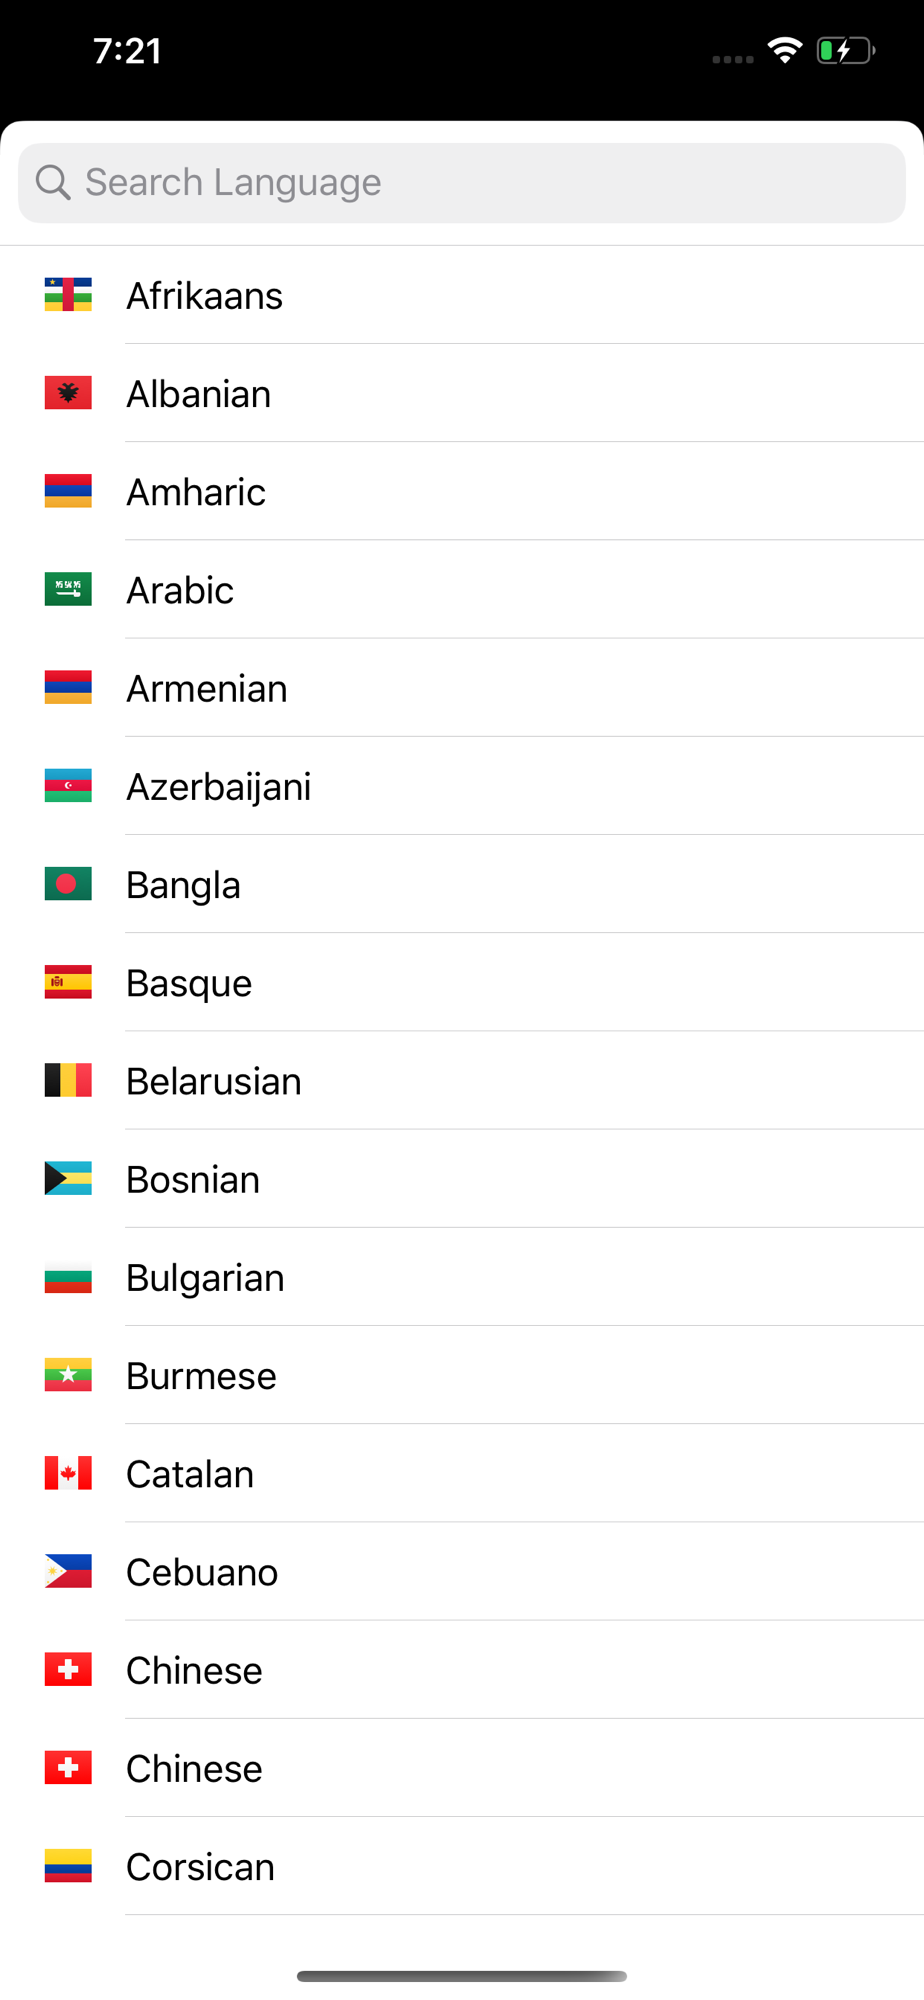The image size is (924, 2000).
Task: Focus the Search Language field
Action: pyautogui.click(x=462, y=183)
